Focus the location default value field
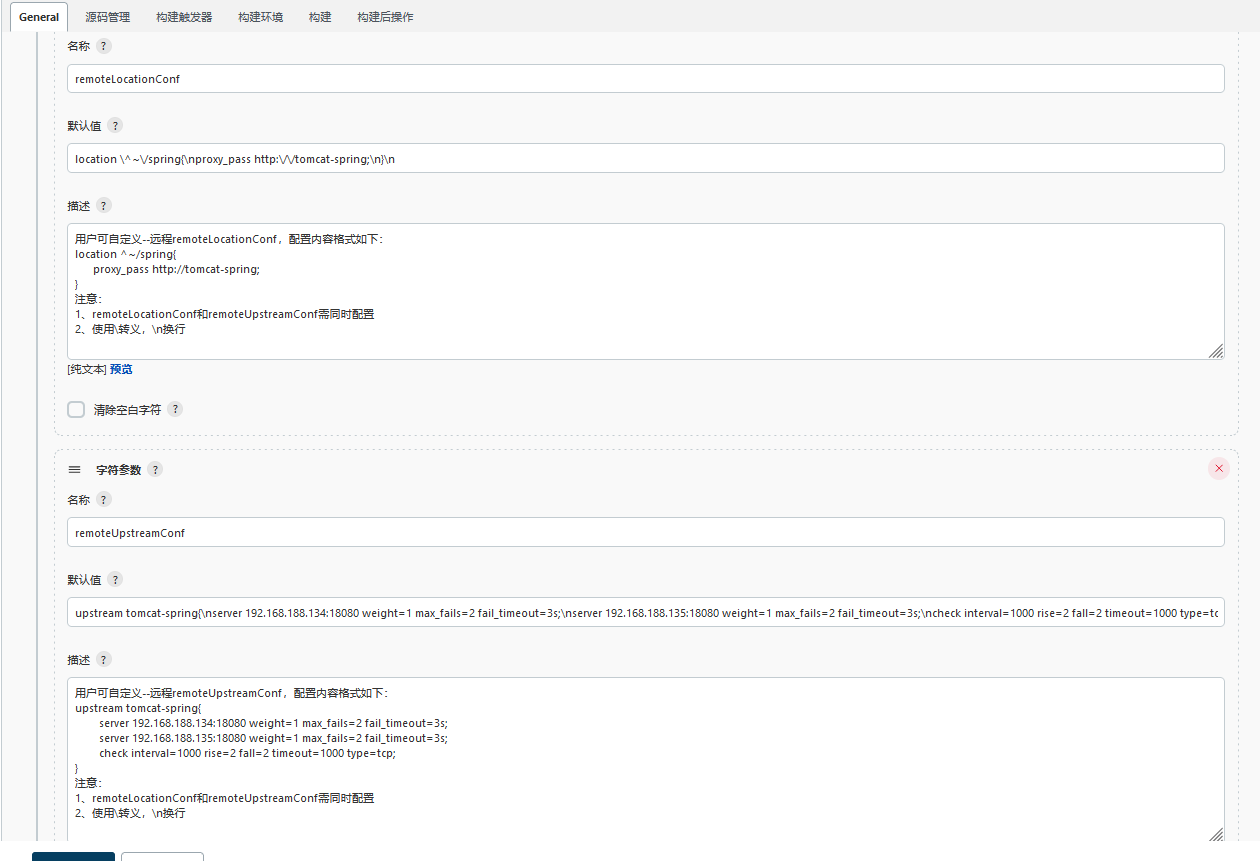 click(x=646, y=159)
